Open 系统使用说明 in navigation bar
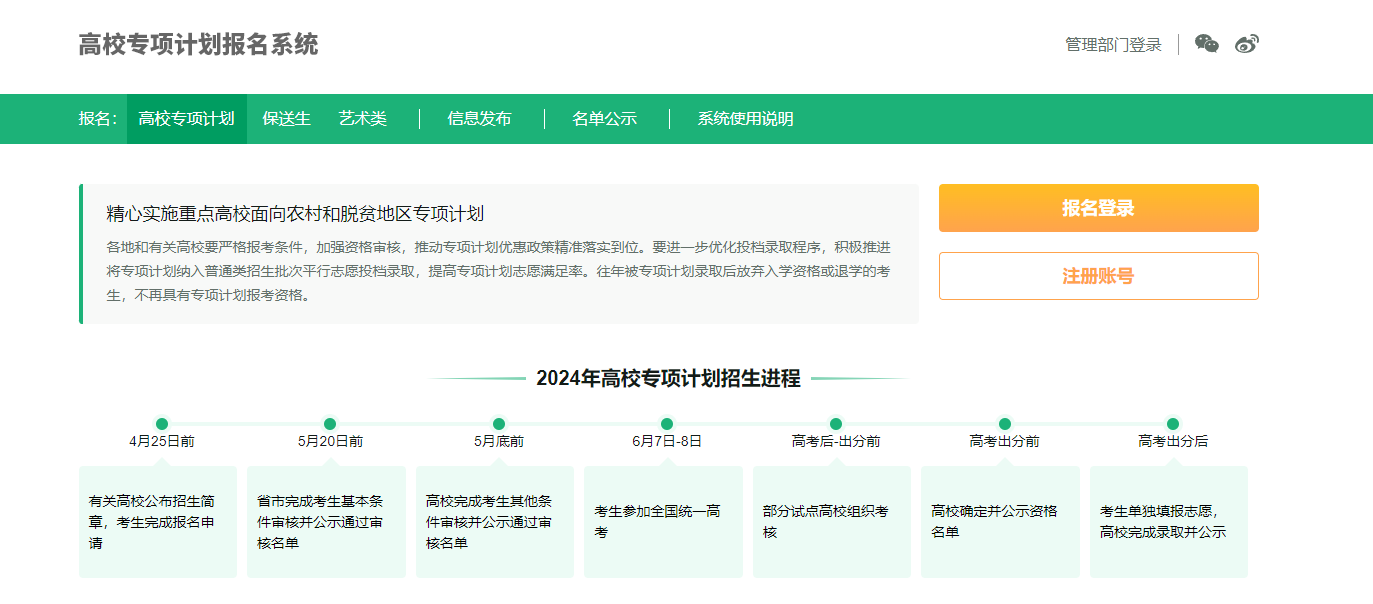The image size is (1373, 604). [745, 119]
